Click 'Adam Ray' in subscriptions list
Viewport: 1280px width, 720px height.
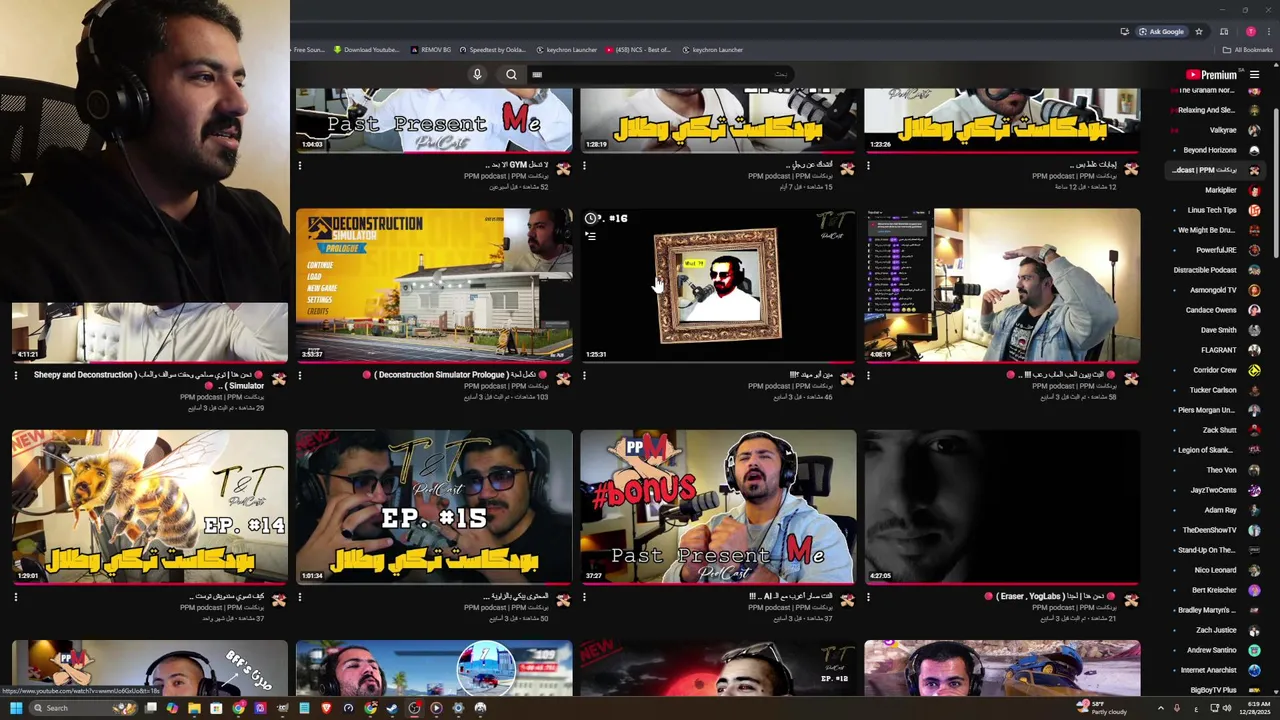point(1220,510)
